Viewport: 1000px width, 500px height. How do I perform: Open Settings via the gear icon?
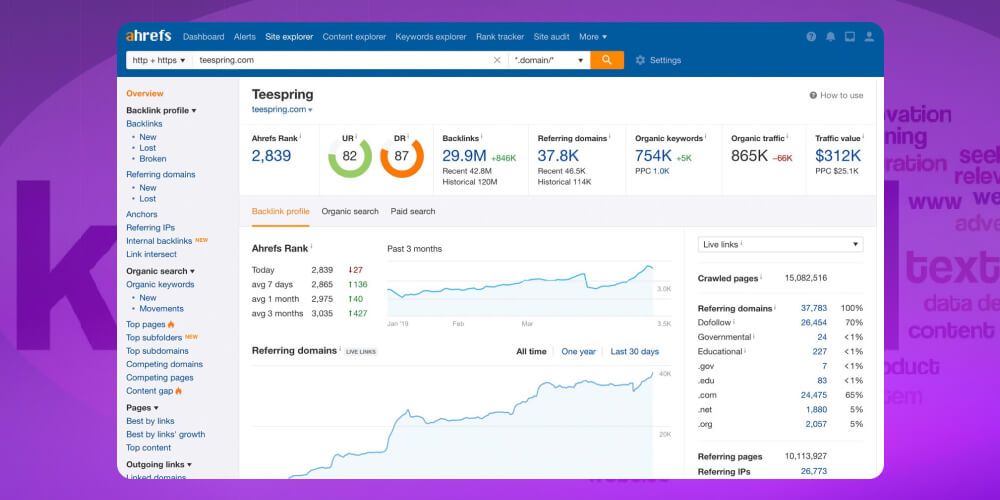pyautogui.click(x=641, y=60)
